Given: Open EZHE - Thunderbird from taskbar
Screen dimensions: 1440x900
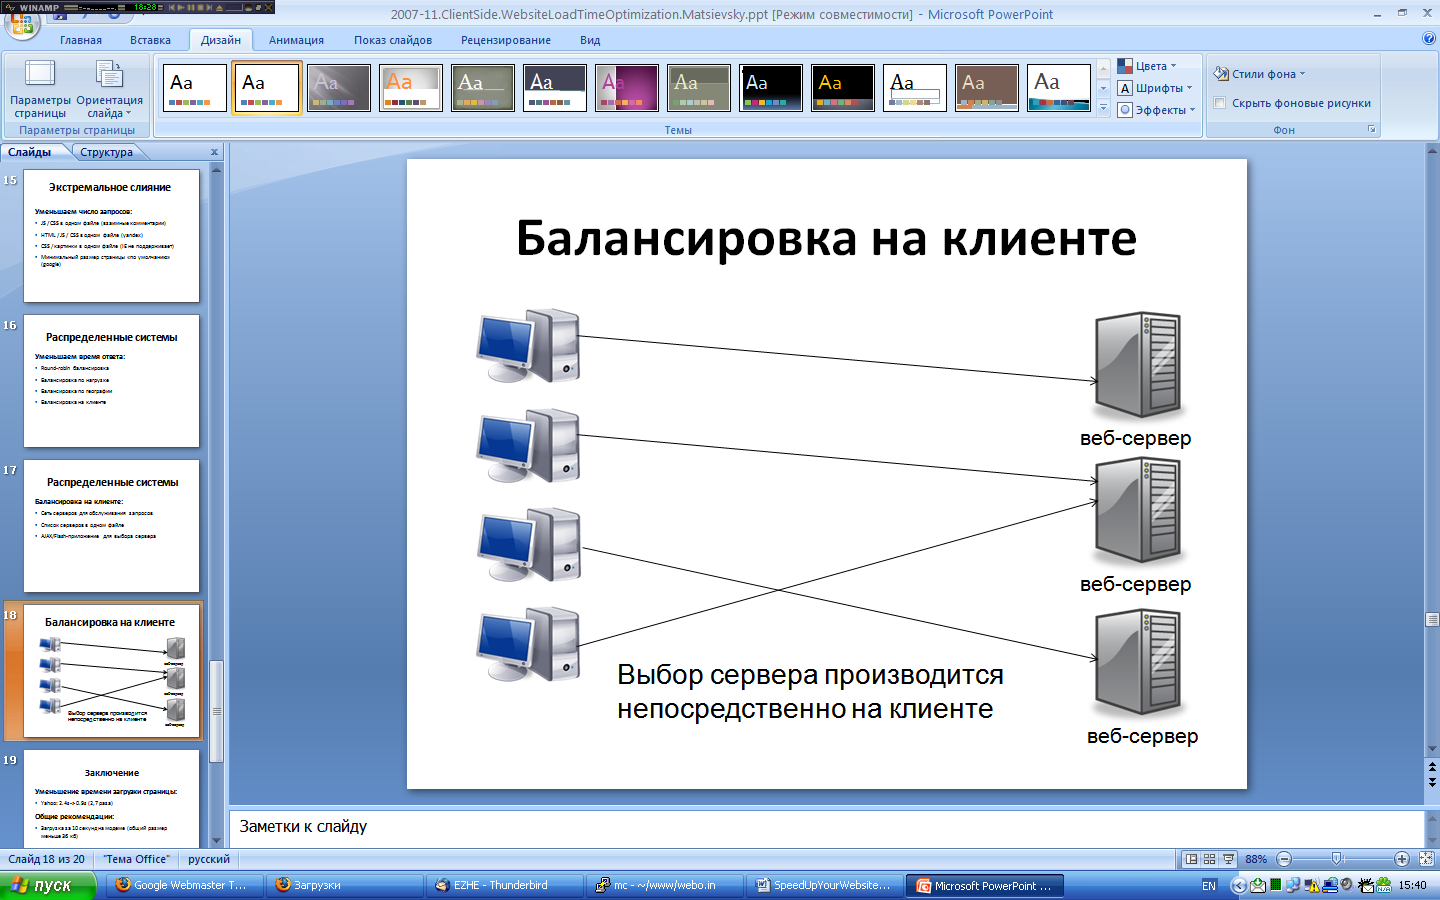Looking at the screenshot, I should coord(500,885).
